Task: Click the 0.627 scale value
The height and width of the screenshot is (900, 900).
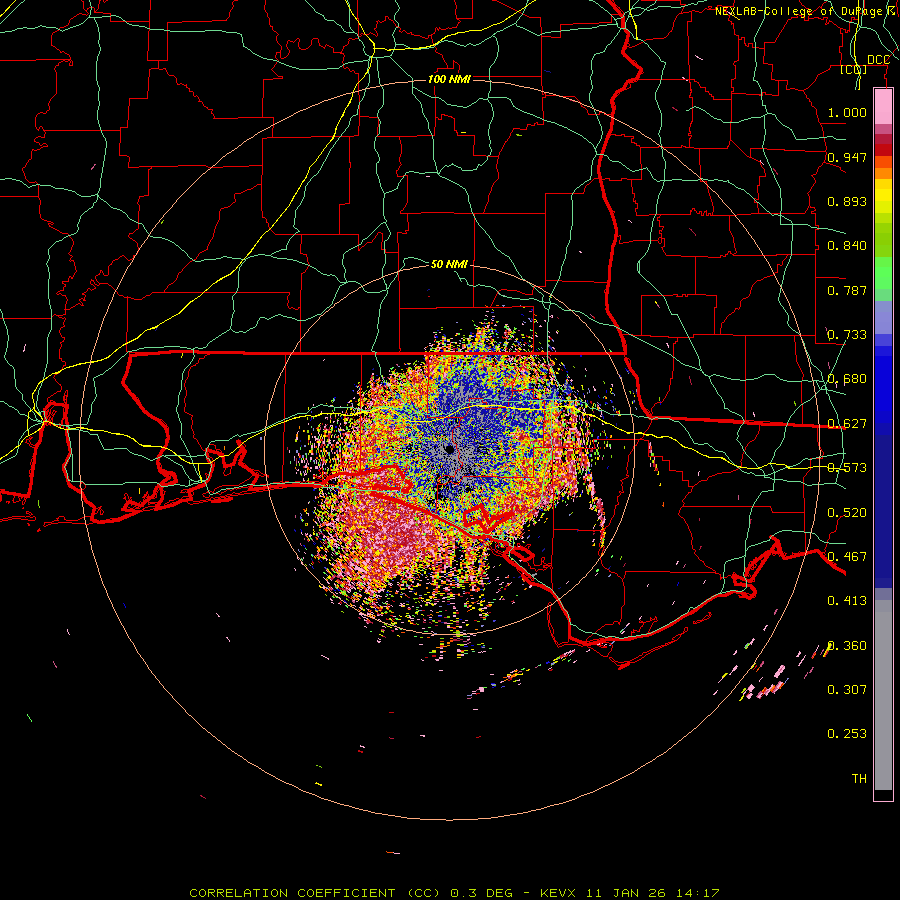Action: coord(847,424)
